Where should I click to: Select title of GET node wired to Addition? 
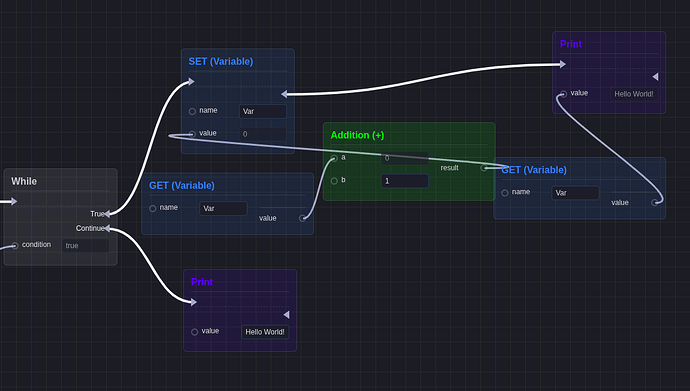[182, 186]
